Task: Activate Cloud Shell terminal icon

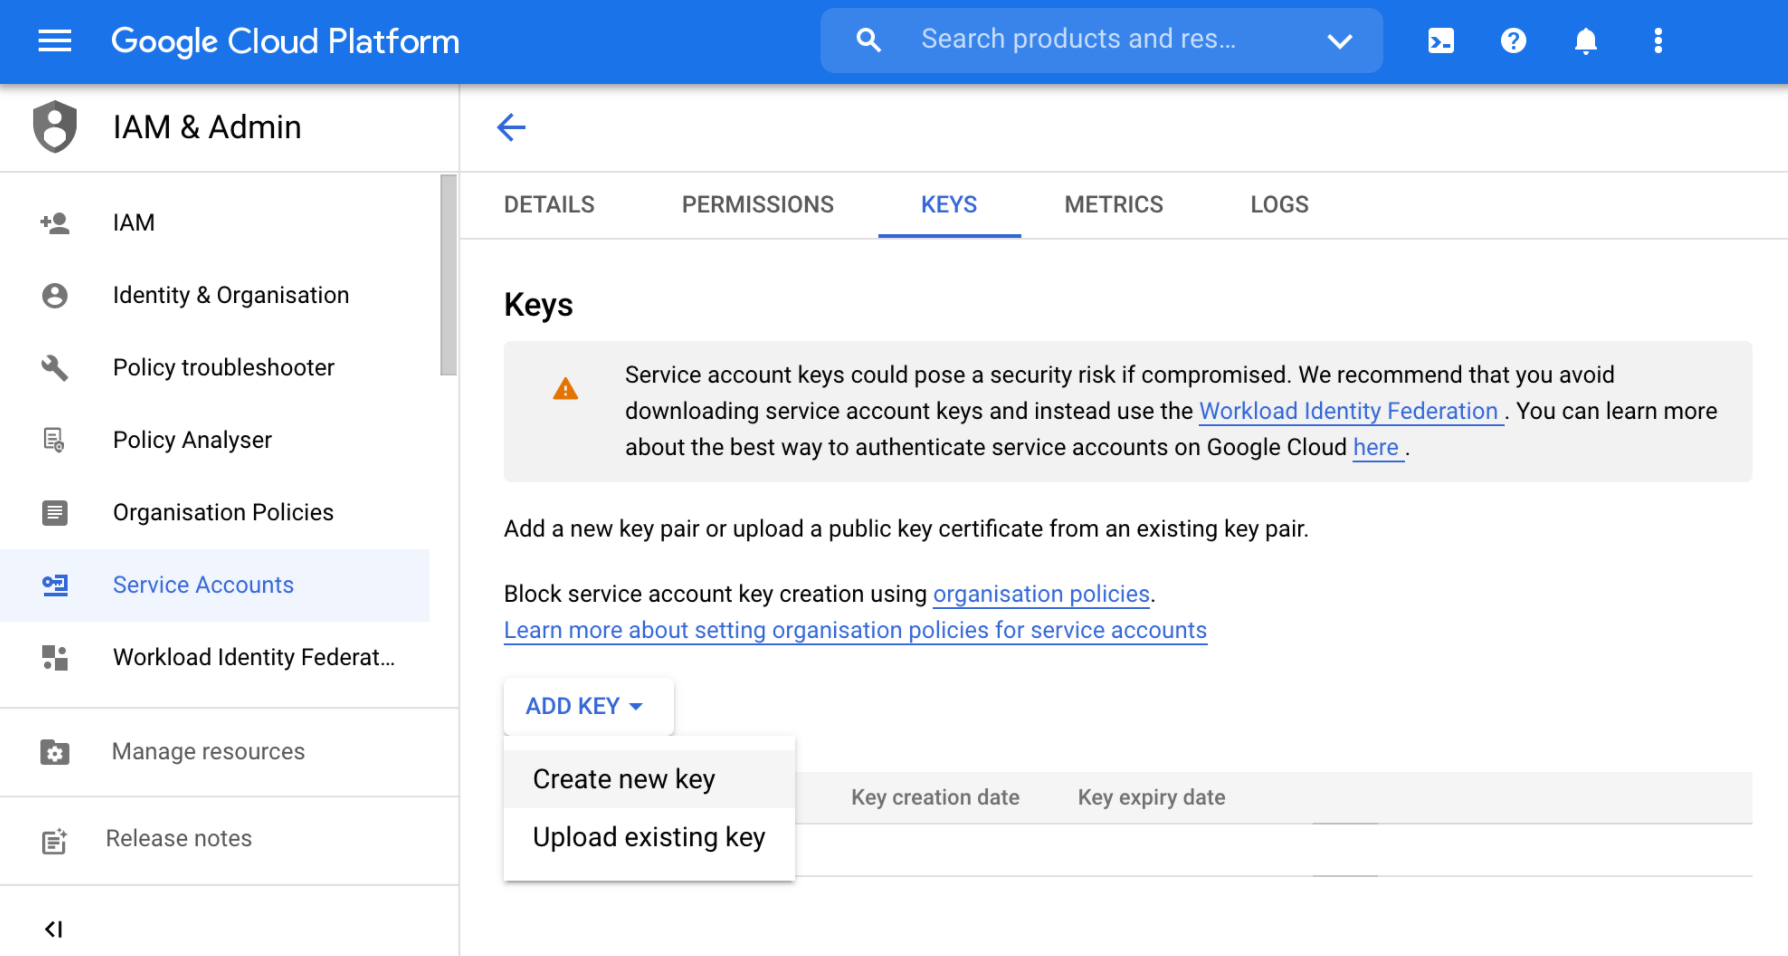Action: click(1441, 41)
